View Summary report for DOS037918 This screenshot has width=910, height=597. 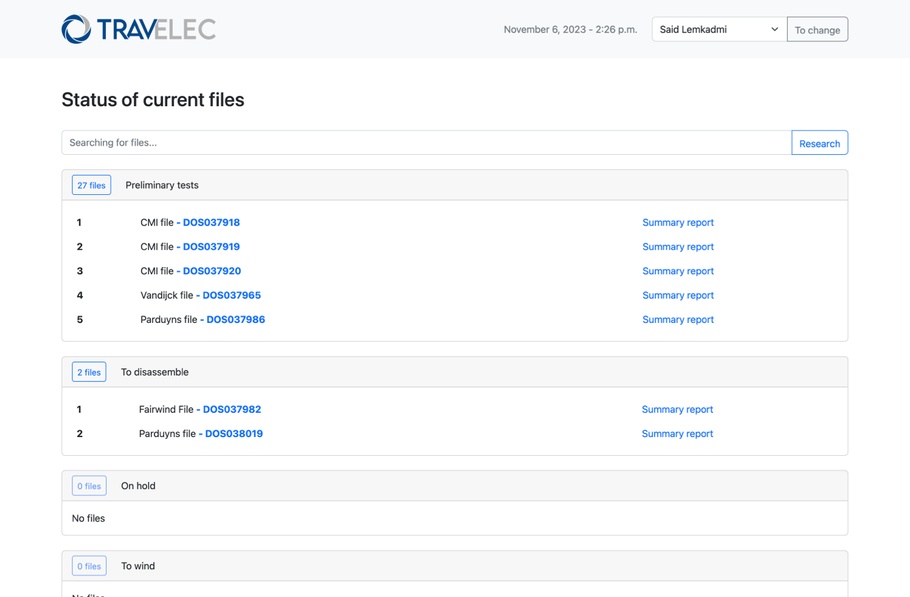pyautogui.click(x=678, y=223)
